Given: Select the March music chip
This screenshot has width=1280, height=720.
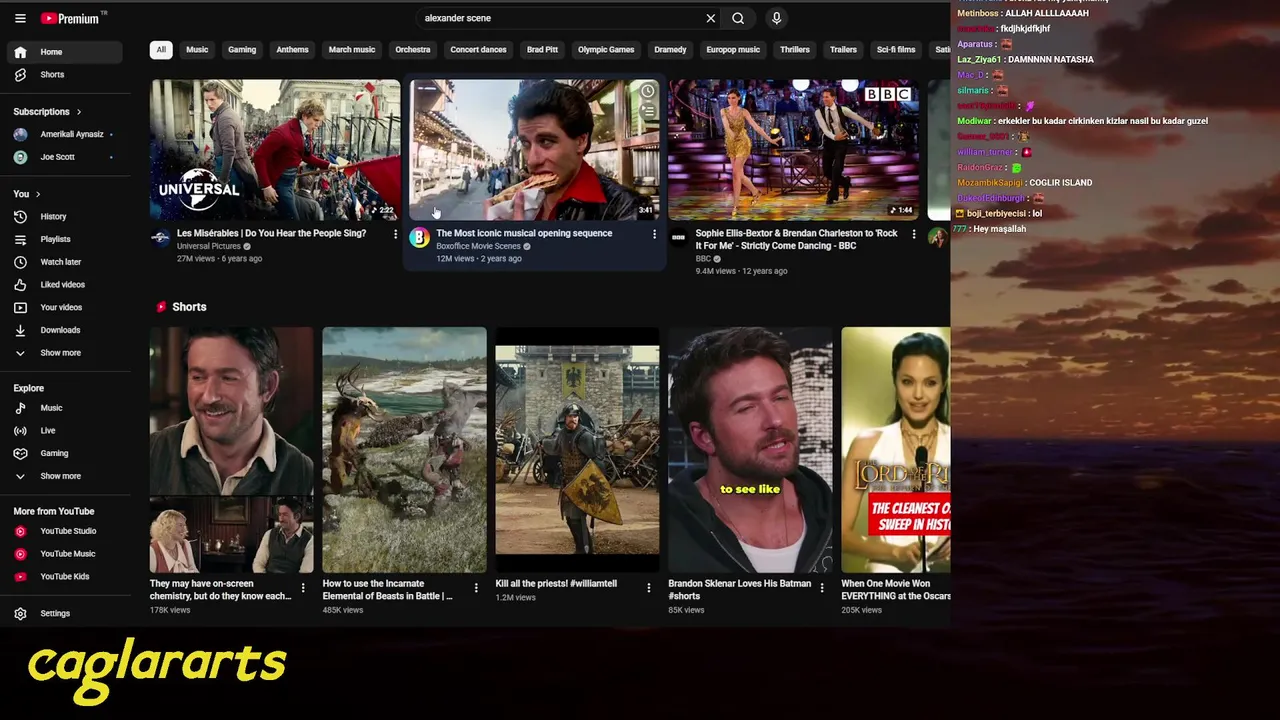Looking at the screenshot, I should 352,50.
